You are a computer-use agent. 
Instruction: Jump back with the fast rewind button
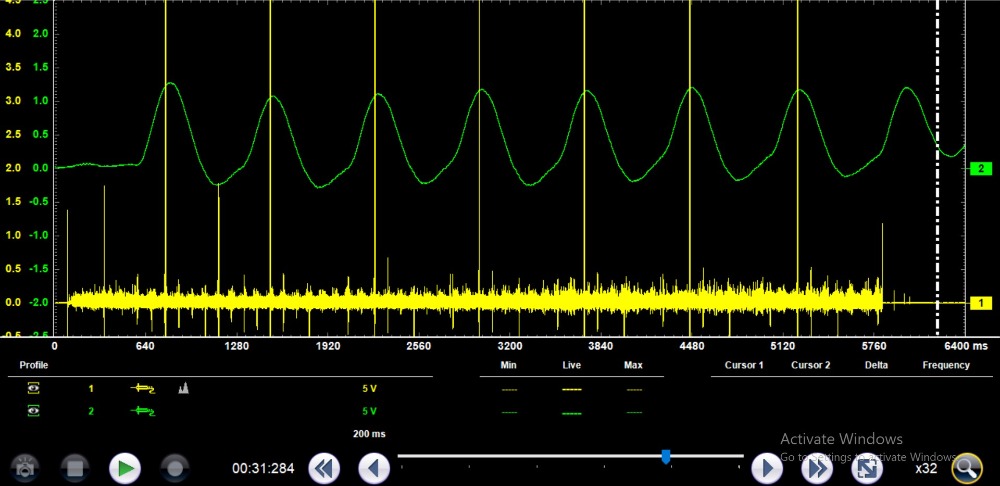(x=323, y=467)
